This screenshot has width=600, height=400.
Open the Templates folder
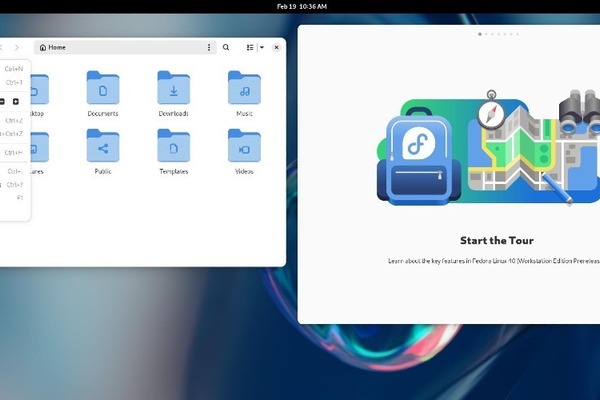[x=173, y=147]
